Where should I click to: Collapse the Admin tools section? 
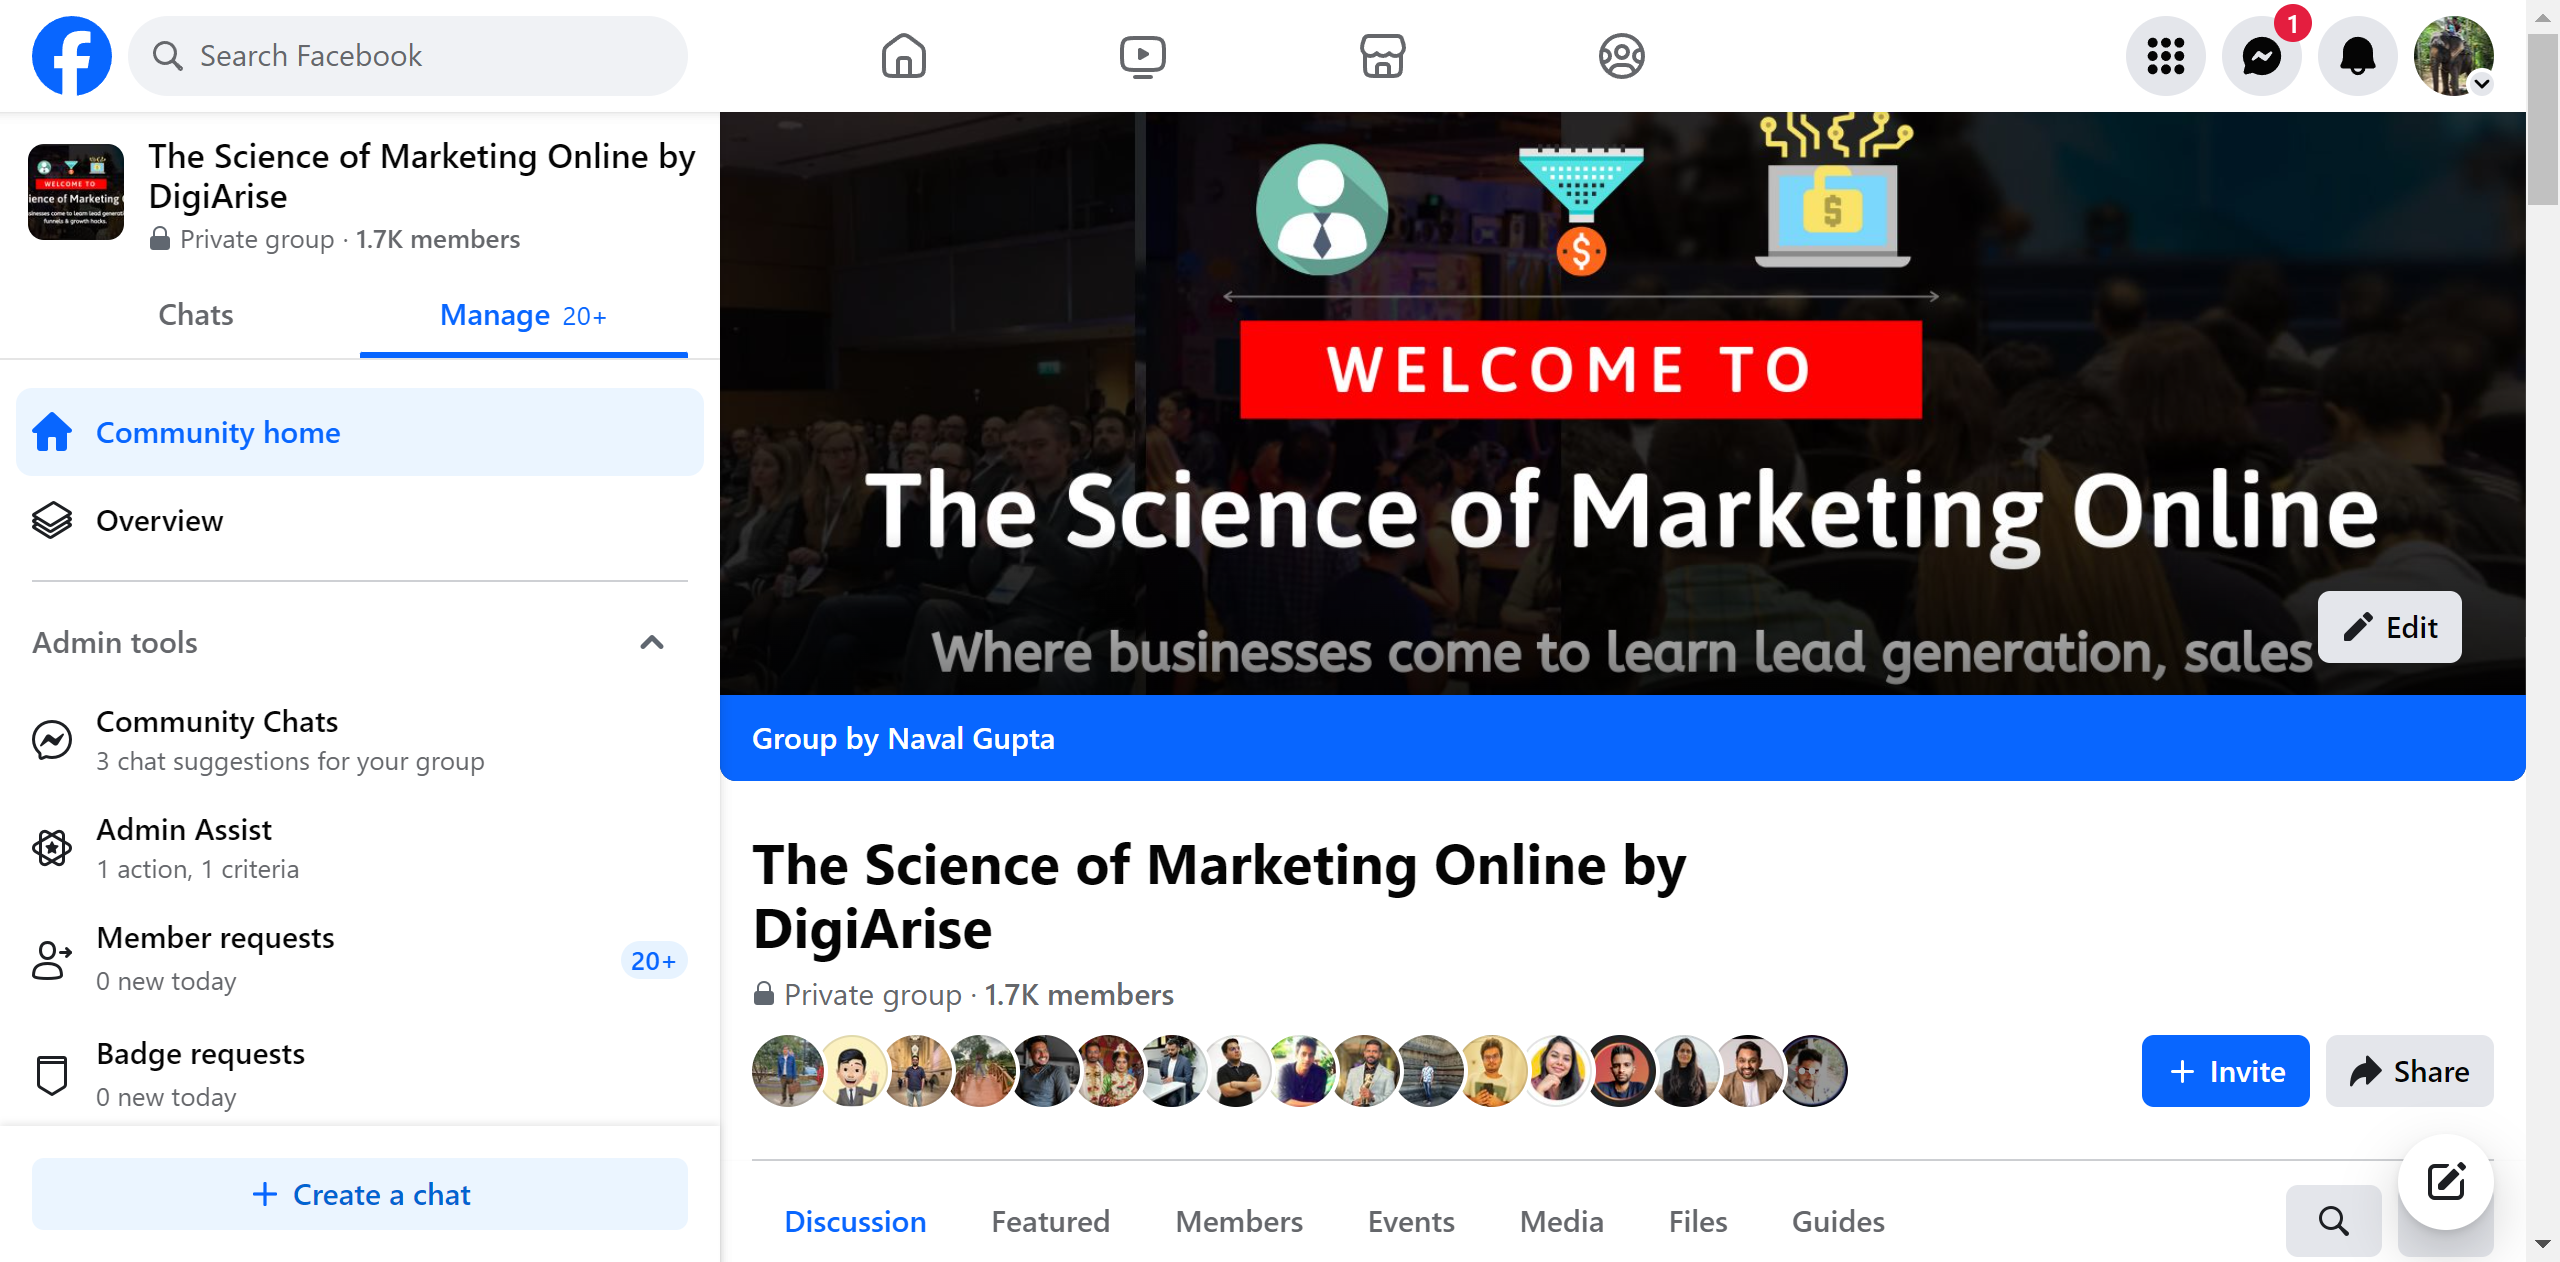pos(652,642)
